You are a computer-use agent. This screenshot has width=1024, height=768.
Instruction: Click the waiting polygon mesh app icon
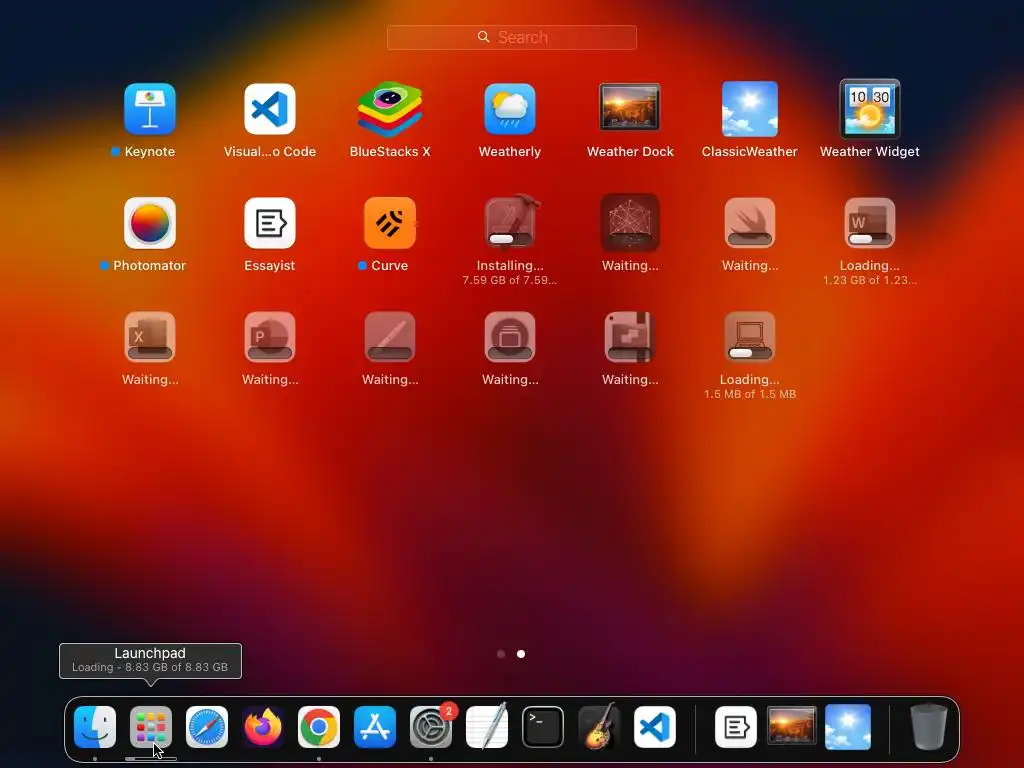630,223
